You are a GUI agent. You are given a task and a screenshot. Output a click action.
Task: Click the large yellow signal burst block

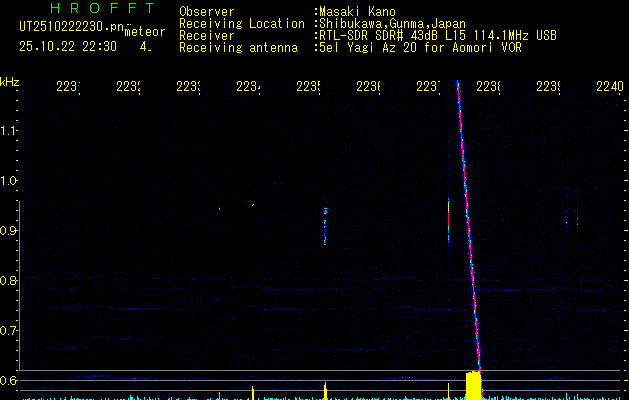click(473, 385)
